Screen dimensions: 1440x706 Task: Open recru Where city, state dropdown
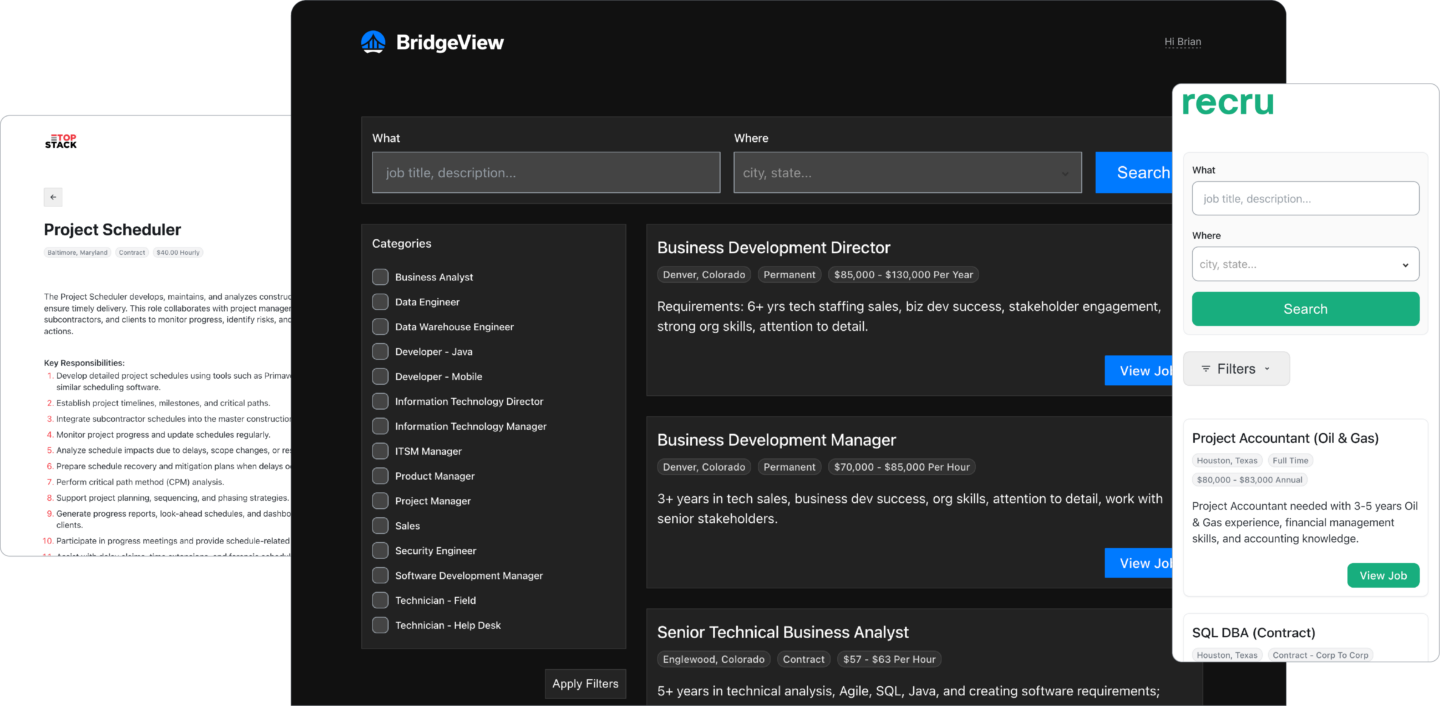1305,264
